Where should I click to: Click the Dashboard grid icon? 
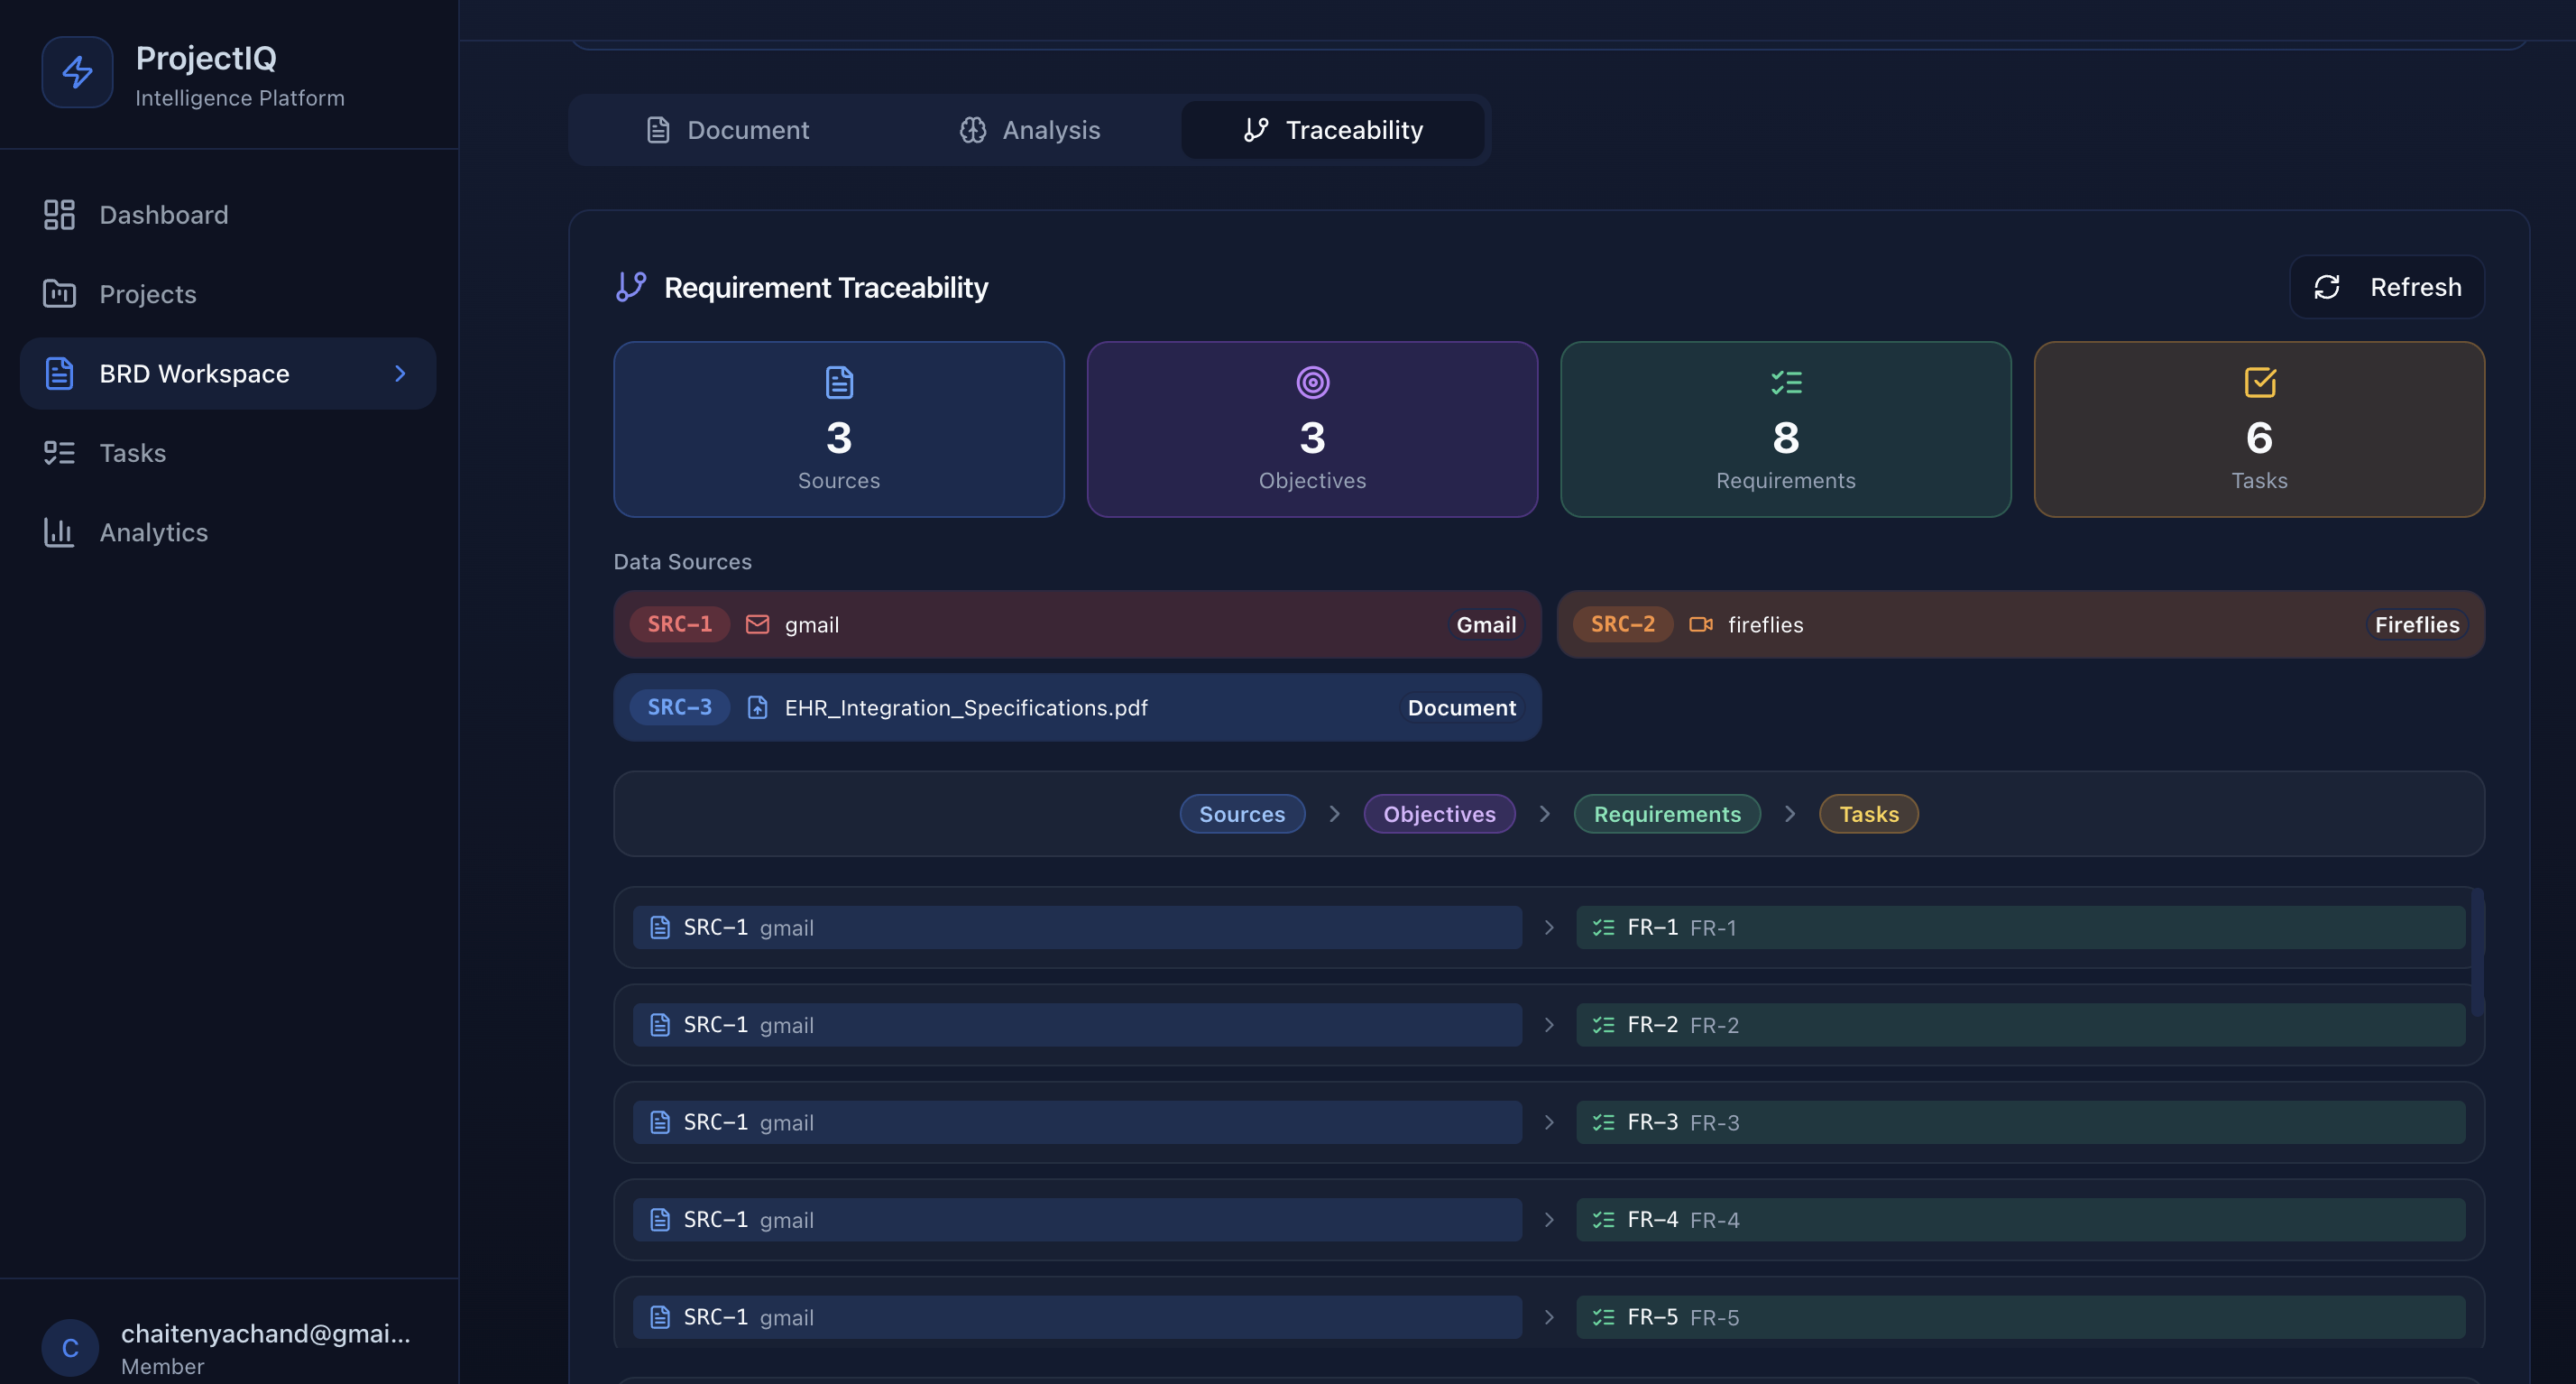coord(59,215)
